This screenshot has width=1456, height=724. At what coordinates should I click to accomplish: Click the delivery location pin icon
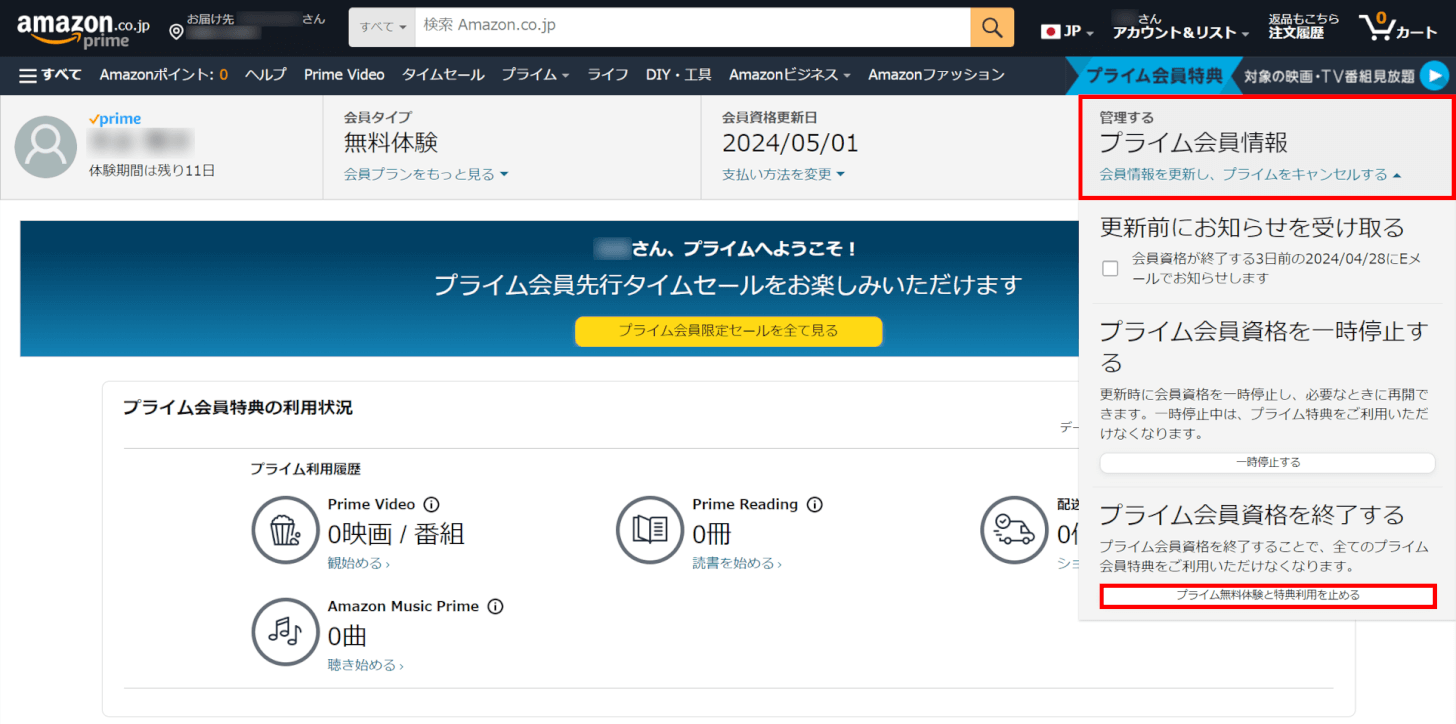pos(176,32)
